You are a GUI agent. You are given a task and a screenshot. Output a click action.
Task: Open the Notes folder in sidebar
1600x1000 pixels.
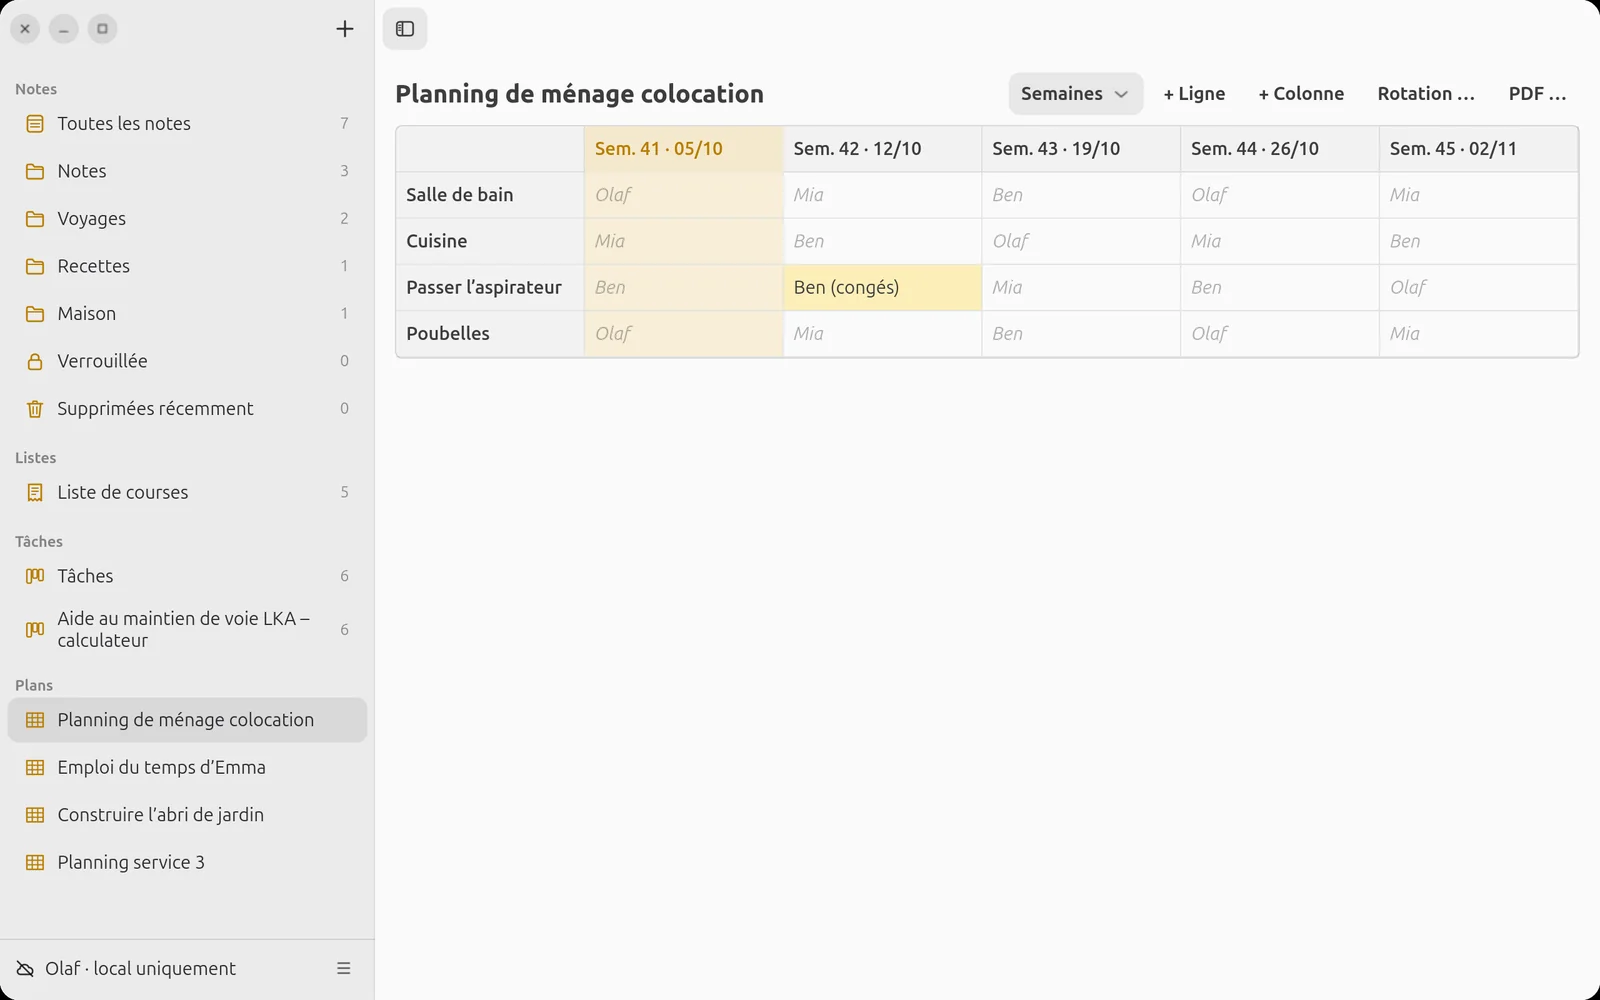(x=187, y=171)
